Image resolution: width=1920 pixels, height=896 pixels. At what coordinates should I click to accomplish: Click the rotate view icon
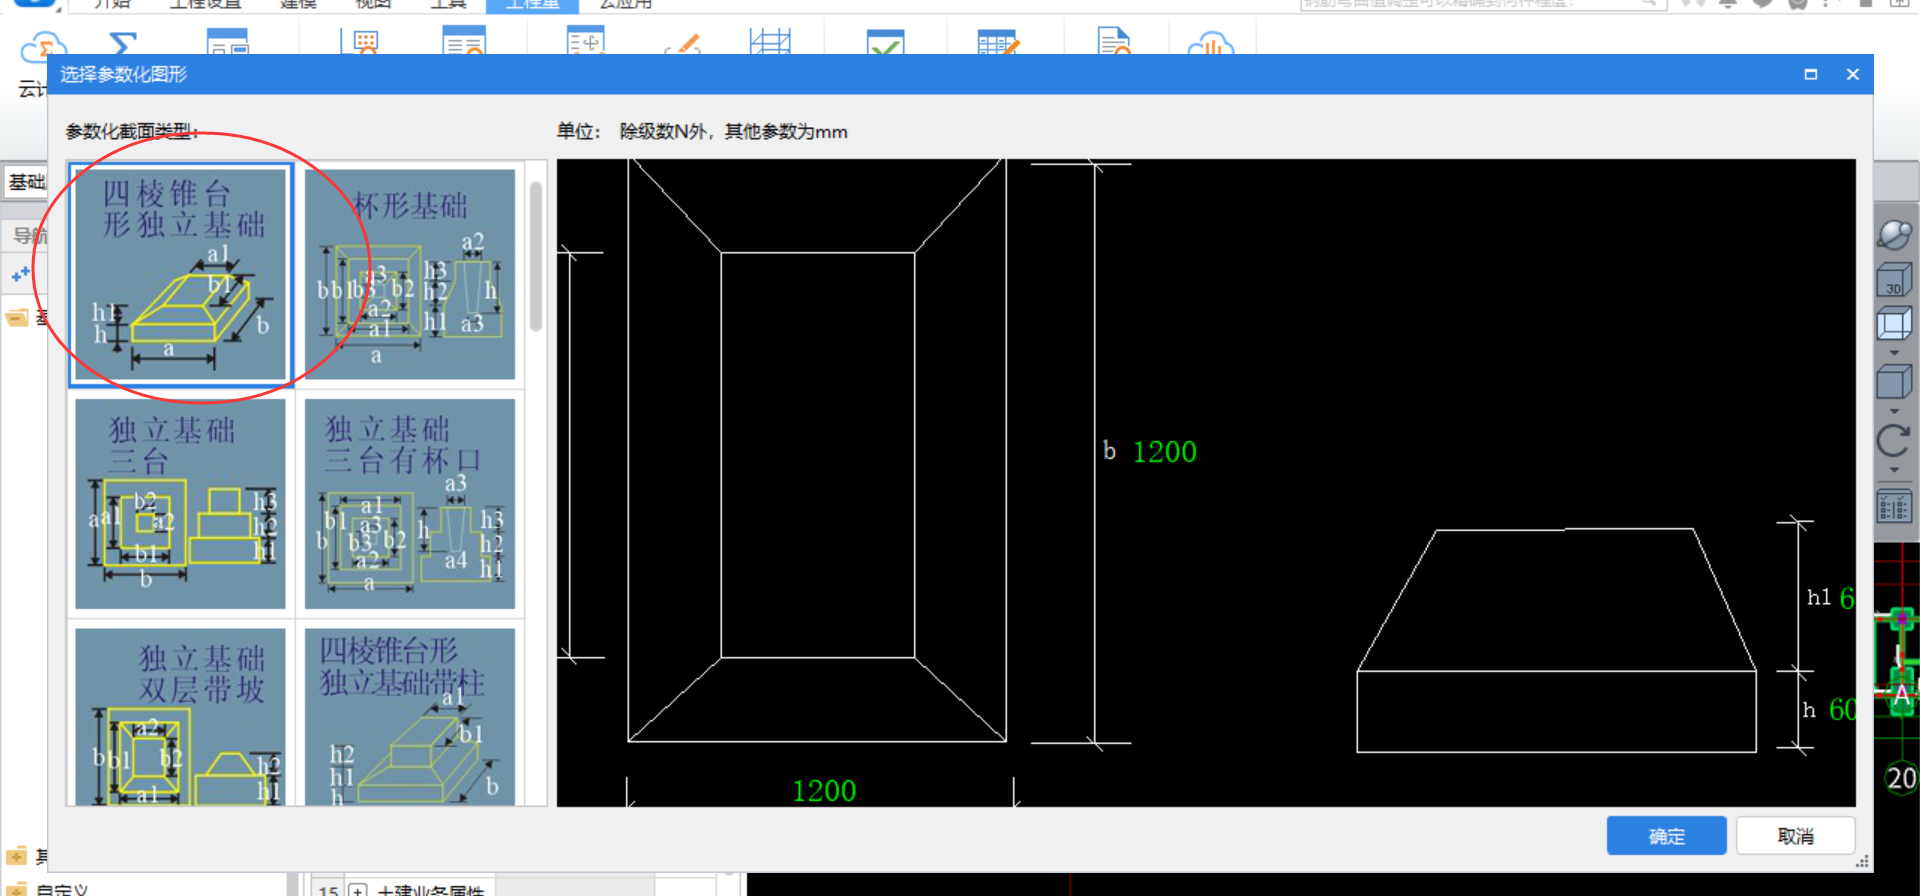pos(1894,441)
